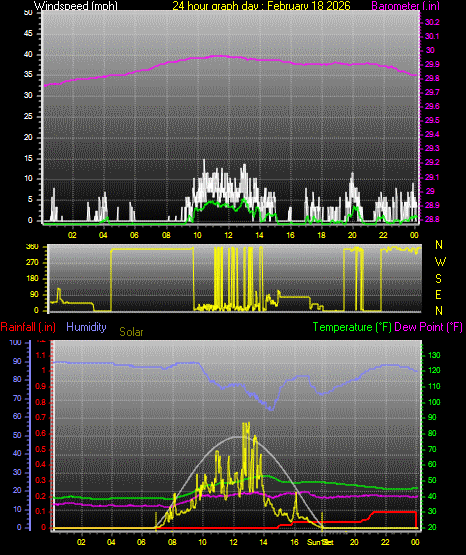Click the Barometer (.in) legend label
The height and width of the screenshot is (555, 466).
coord(405,6)
